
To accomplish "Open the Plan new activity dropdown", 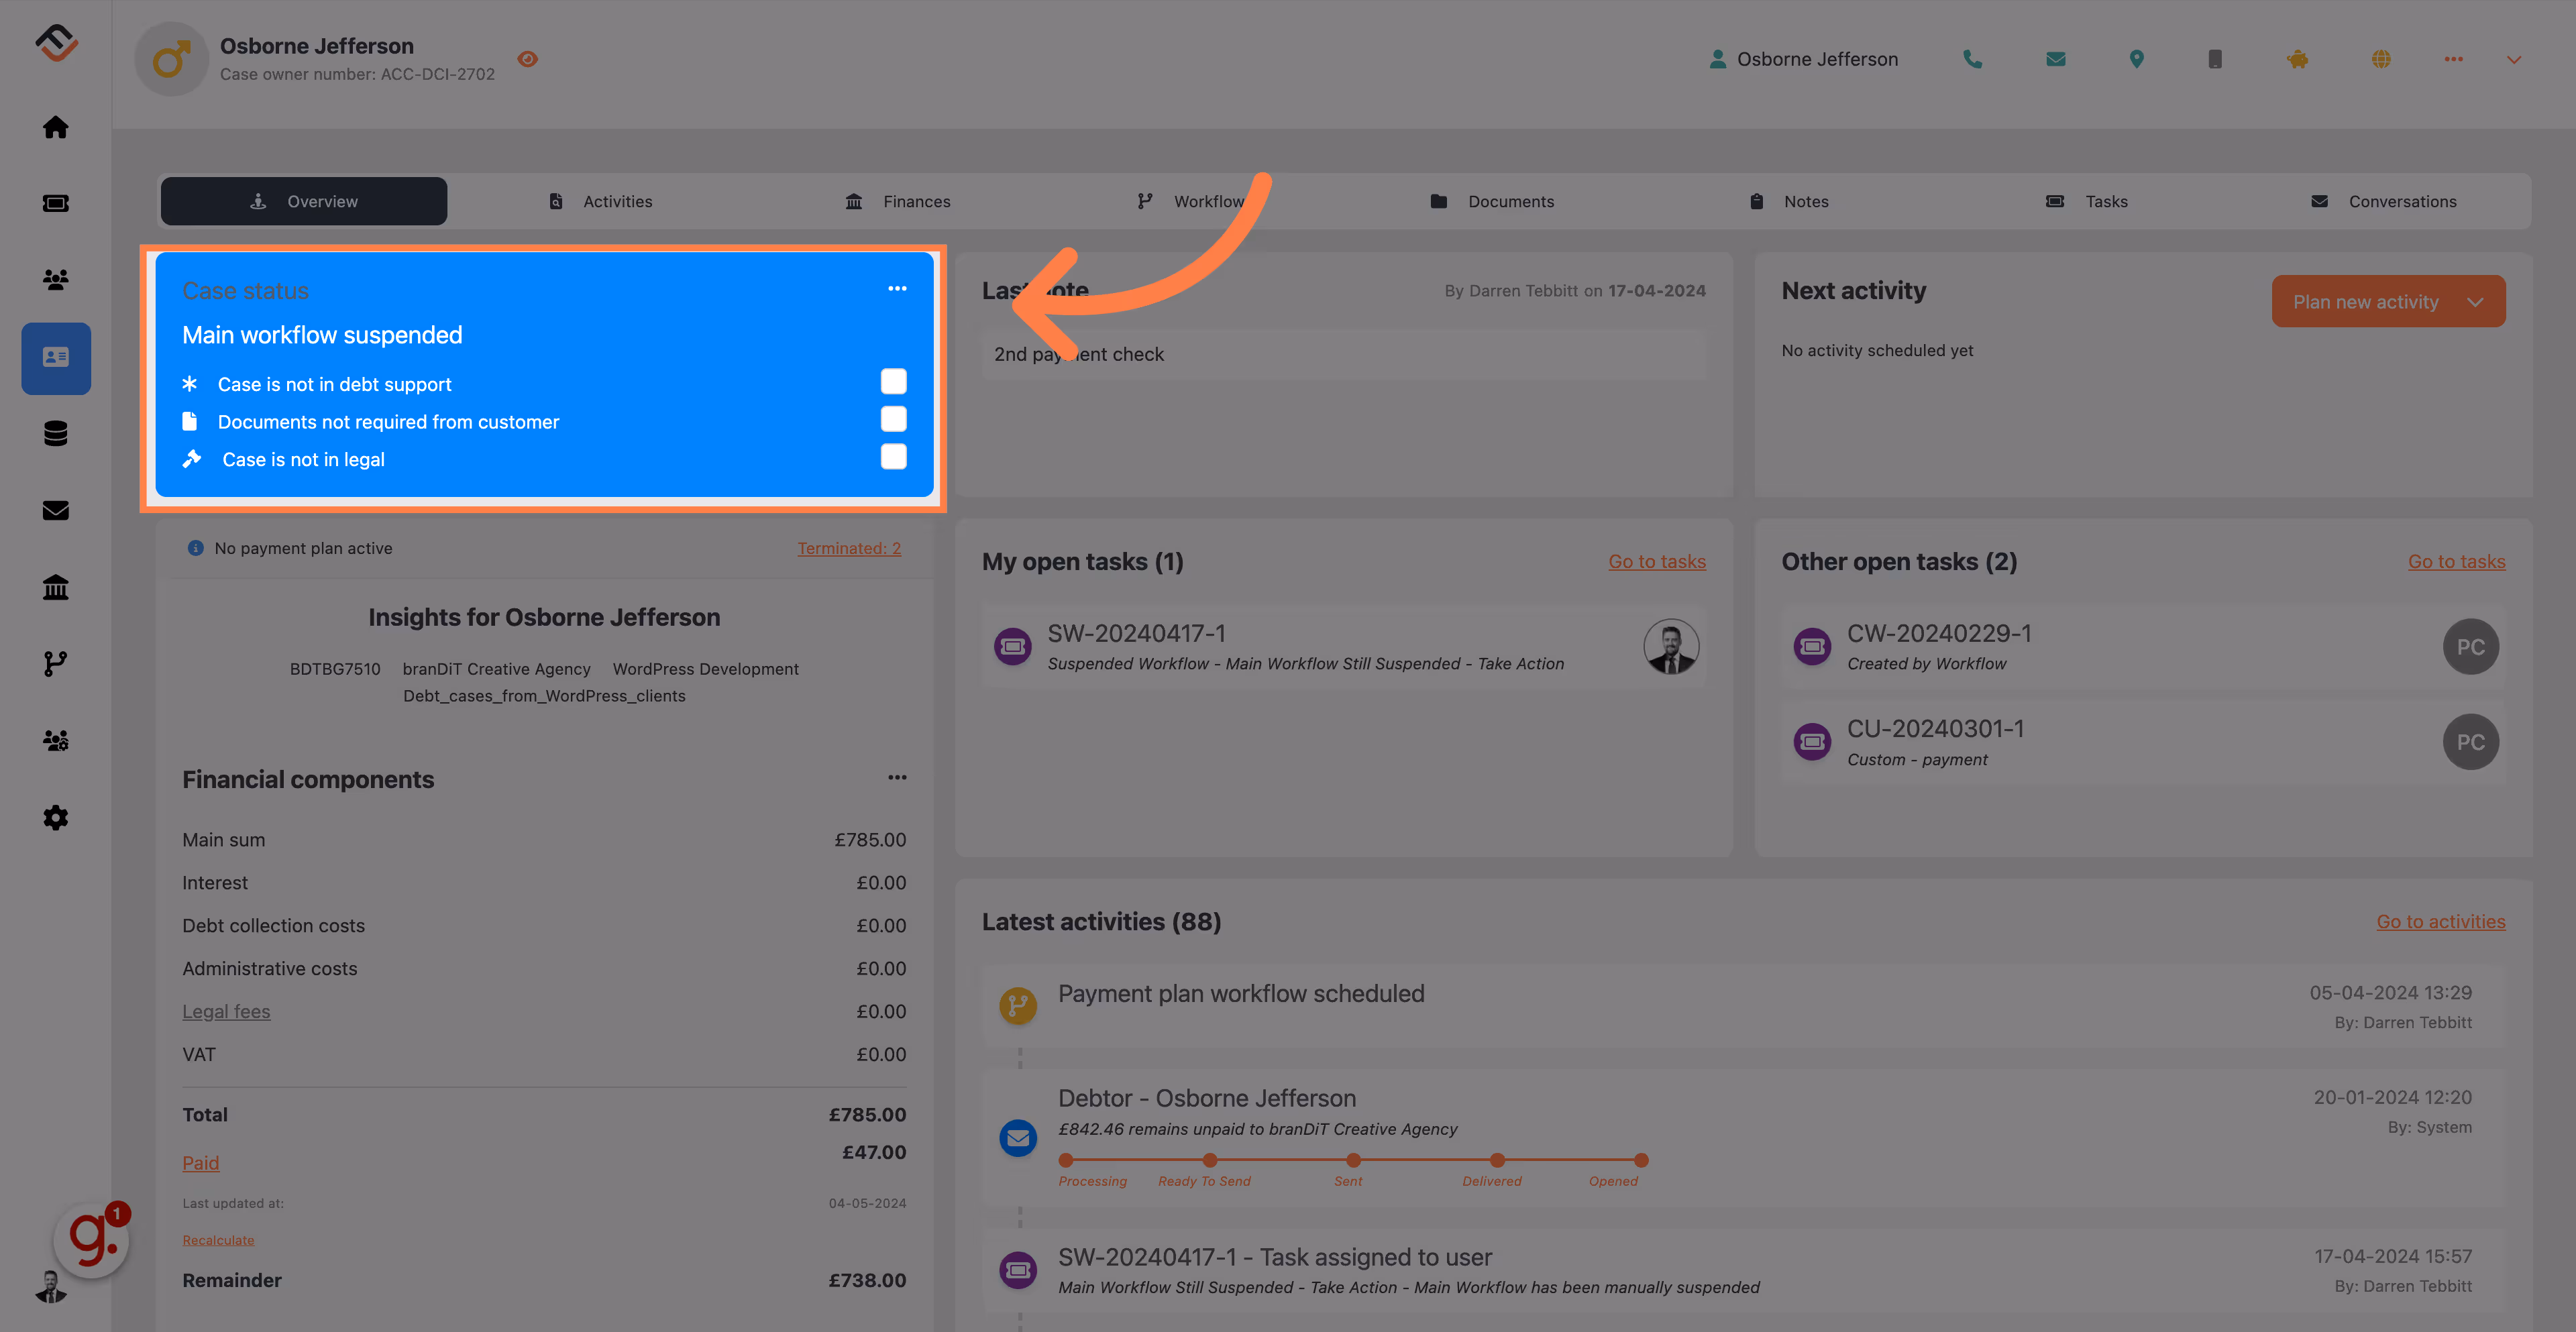I will coord(2475,302).
